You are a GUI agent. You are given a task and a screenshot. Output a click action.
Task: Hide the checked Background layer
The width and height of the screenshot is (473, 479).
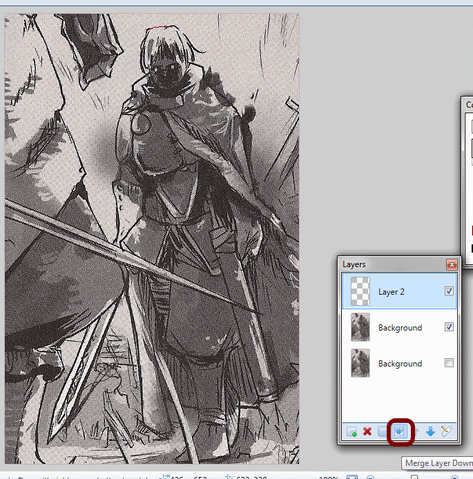(449, 327)
